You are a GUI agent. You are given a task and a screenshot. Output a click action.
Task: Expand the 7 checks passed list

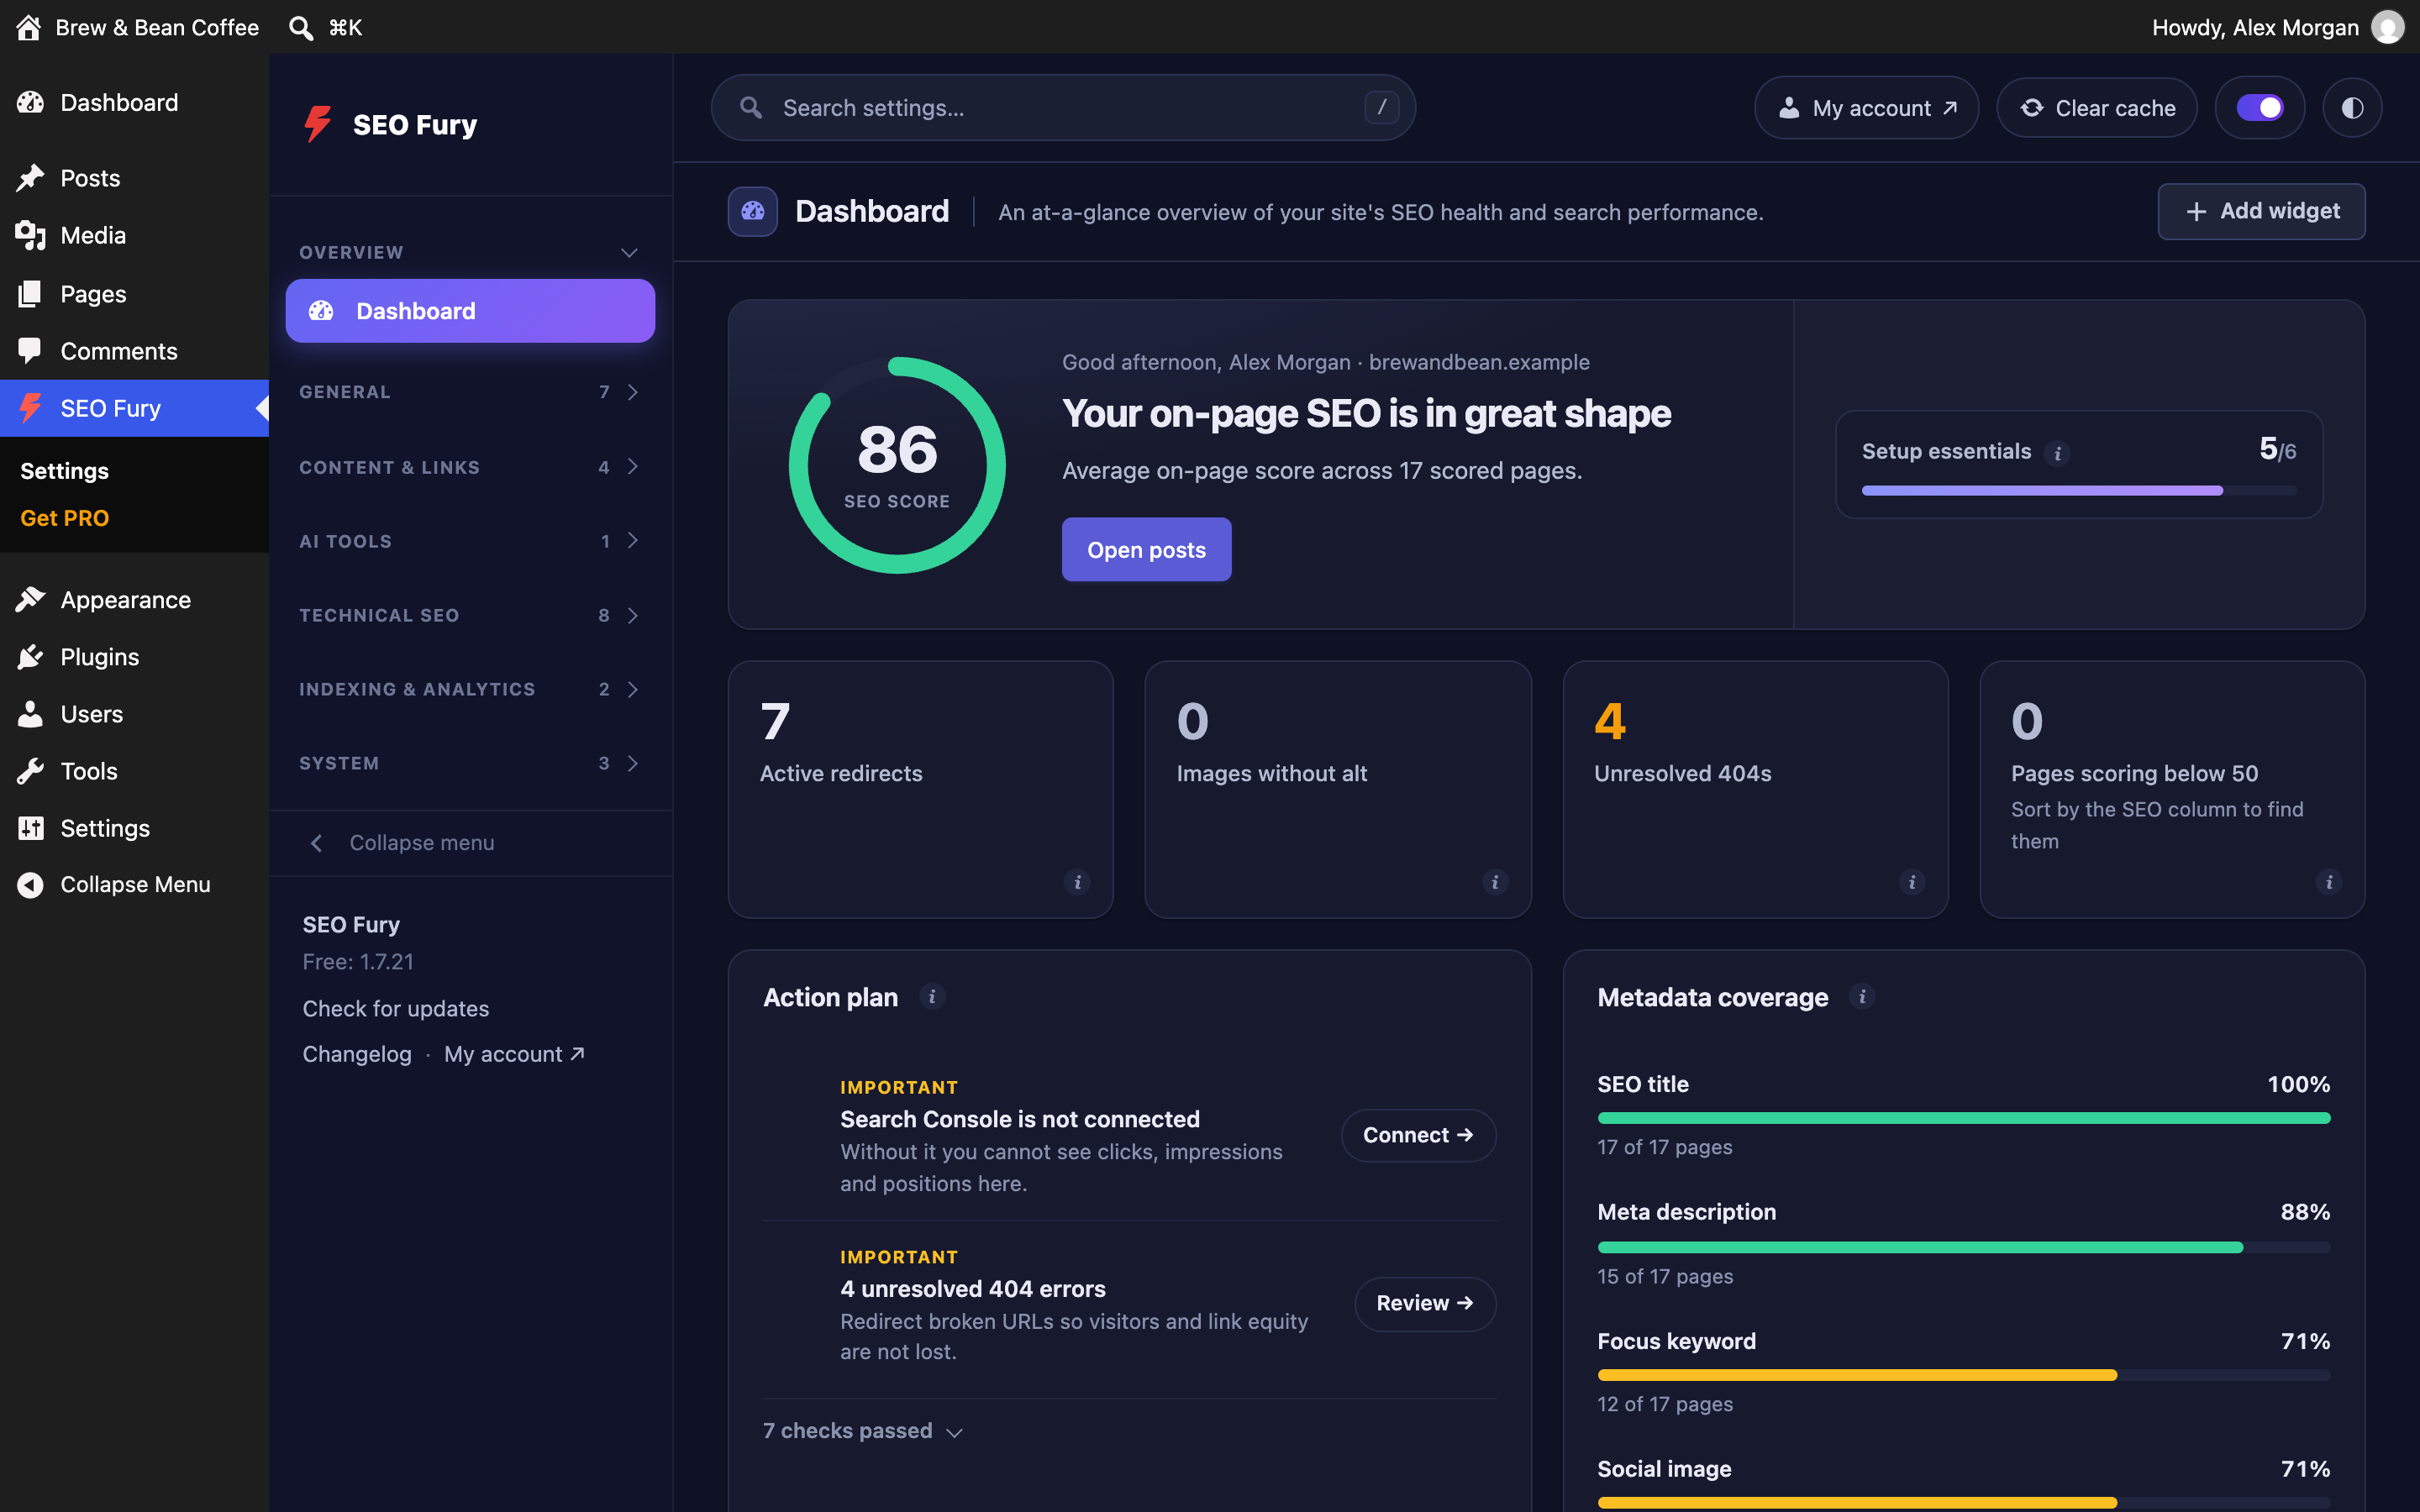pos(863,1431)
